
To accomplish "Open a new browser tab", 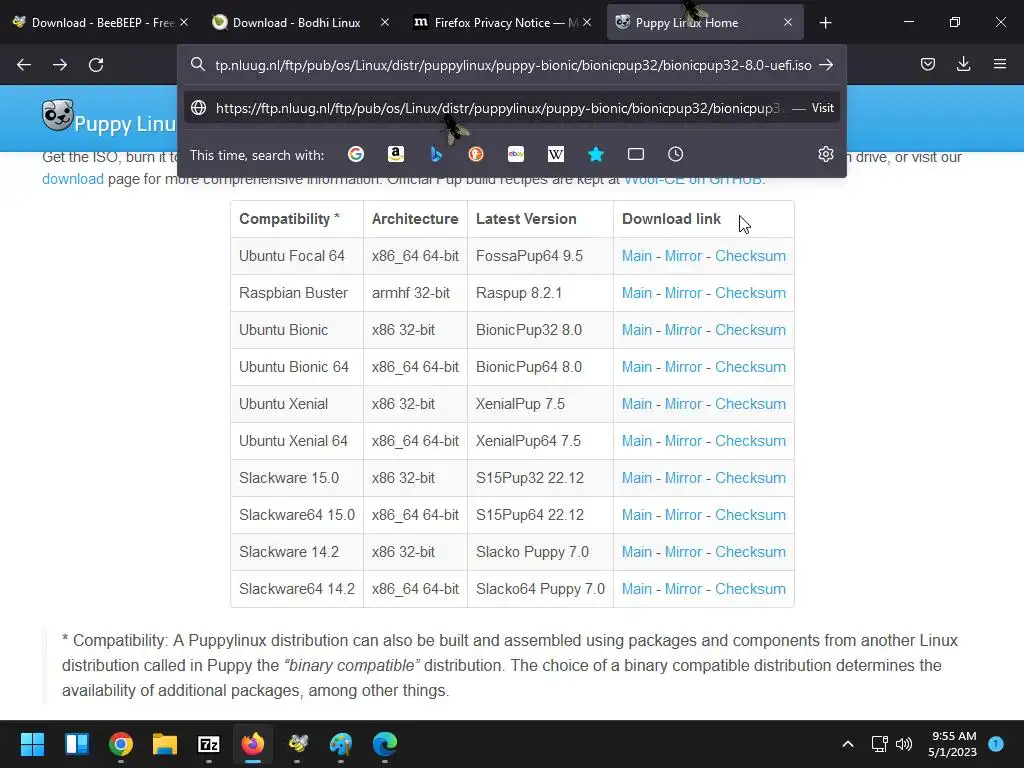I will (825, 23).
